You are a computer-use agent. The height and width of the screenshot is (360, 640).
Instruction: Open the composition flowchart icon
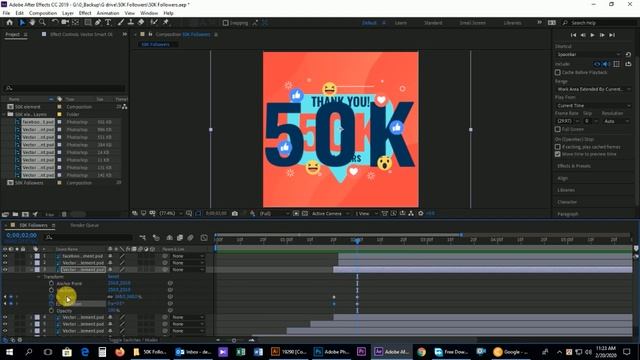point(411,213)
